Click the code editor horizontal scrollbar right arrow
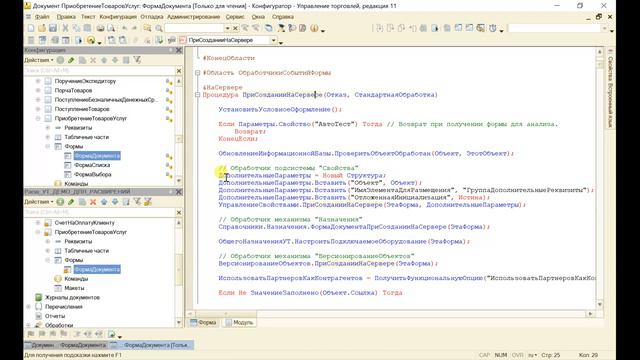 590,314
